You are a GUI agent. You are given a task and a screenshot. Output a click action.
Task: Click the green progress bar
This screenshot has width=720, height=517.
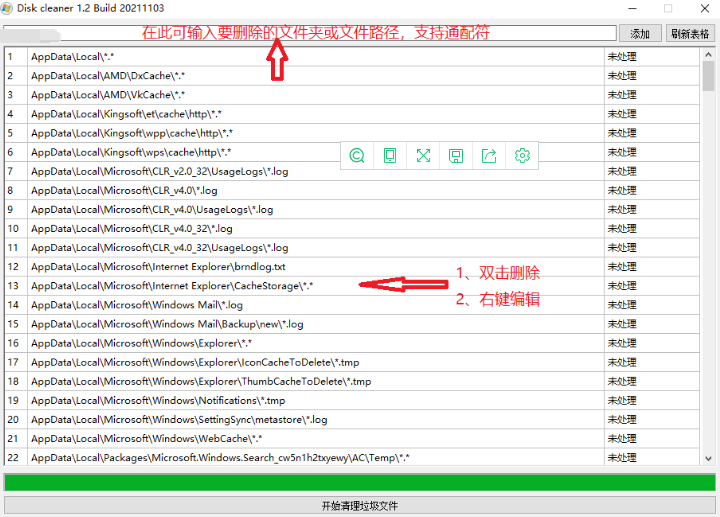coord(360,483)
